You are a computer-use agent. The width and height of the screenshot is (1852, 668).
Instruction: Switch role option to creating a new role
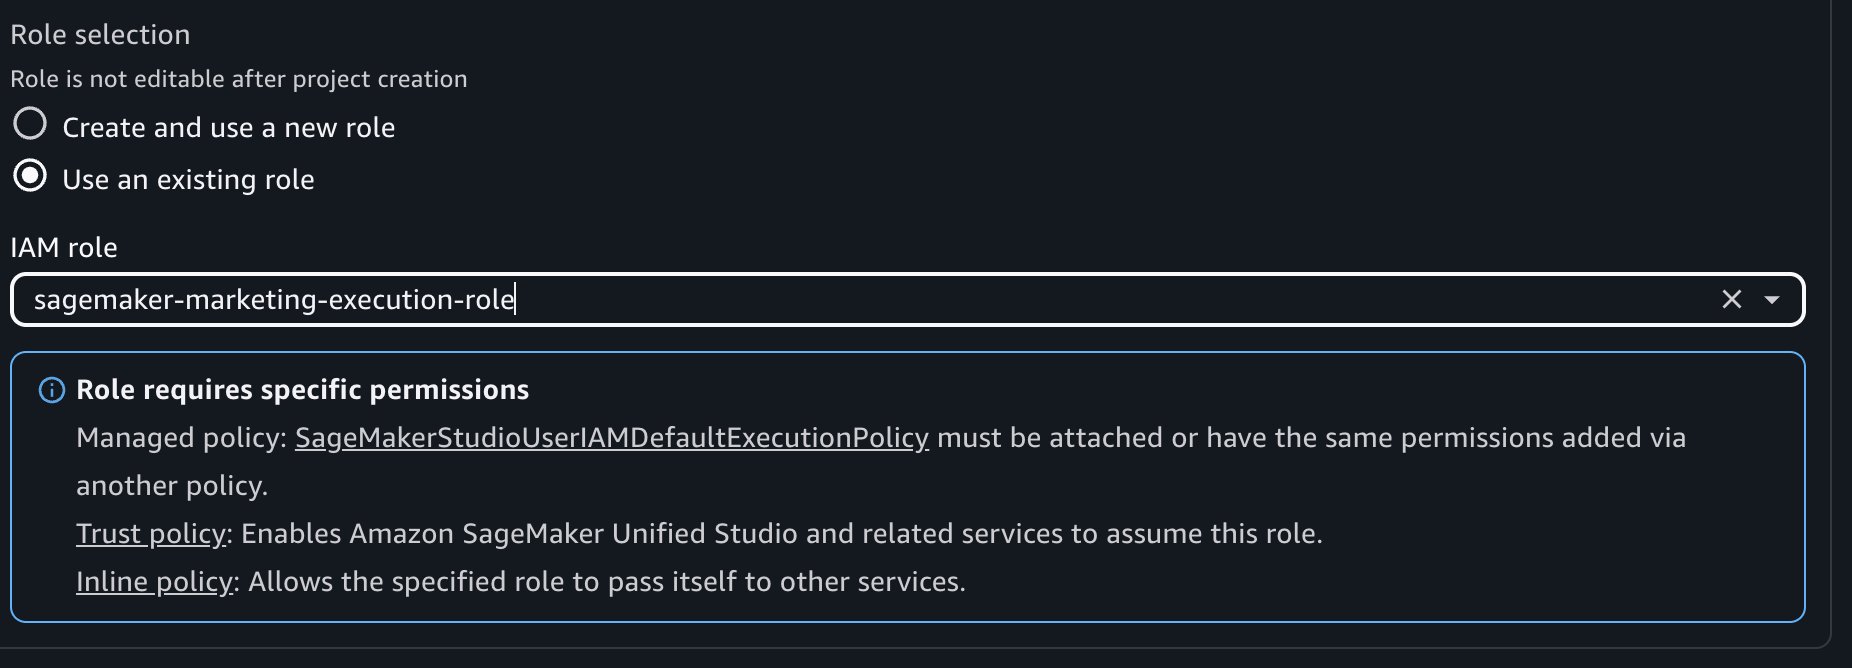[31, 124]
